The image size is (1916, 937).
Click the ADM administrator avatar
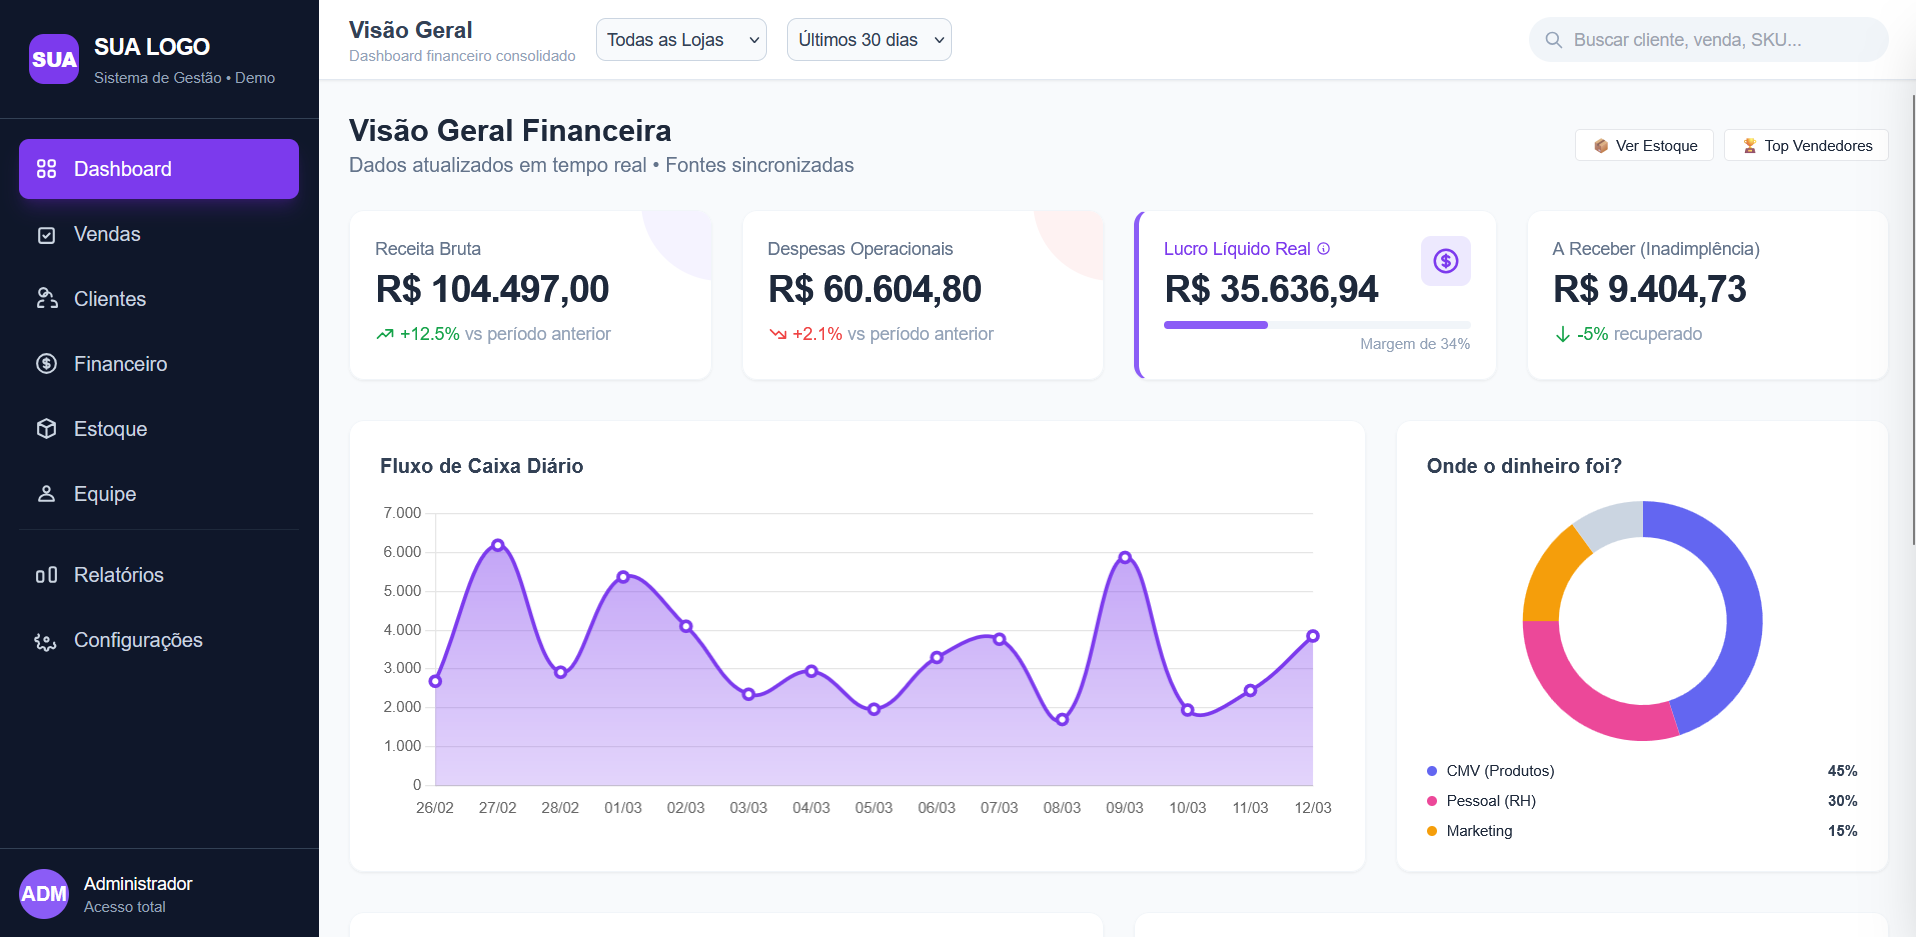point(44,893)
